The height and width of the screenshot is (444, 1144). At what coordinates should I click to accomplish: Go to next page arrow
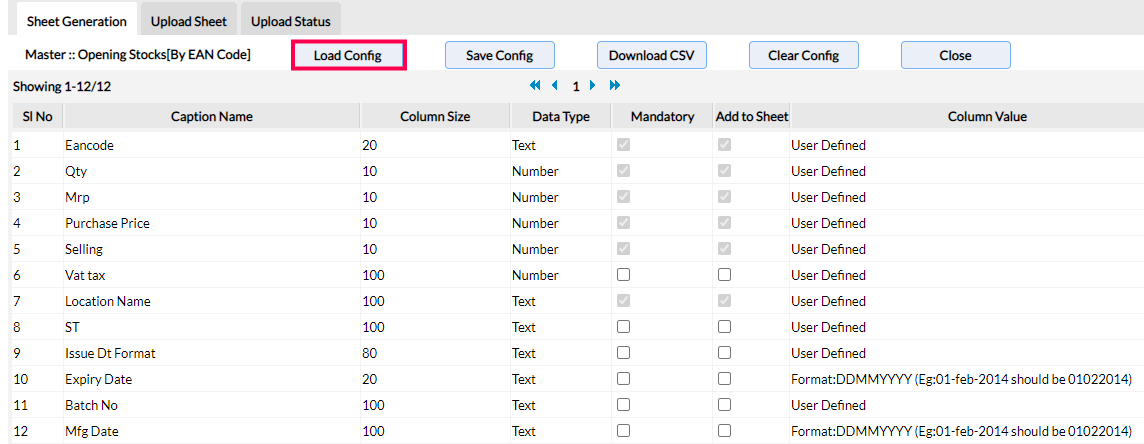click(x=593, y=86)
